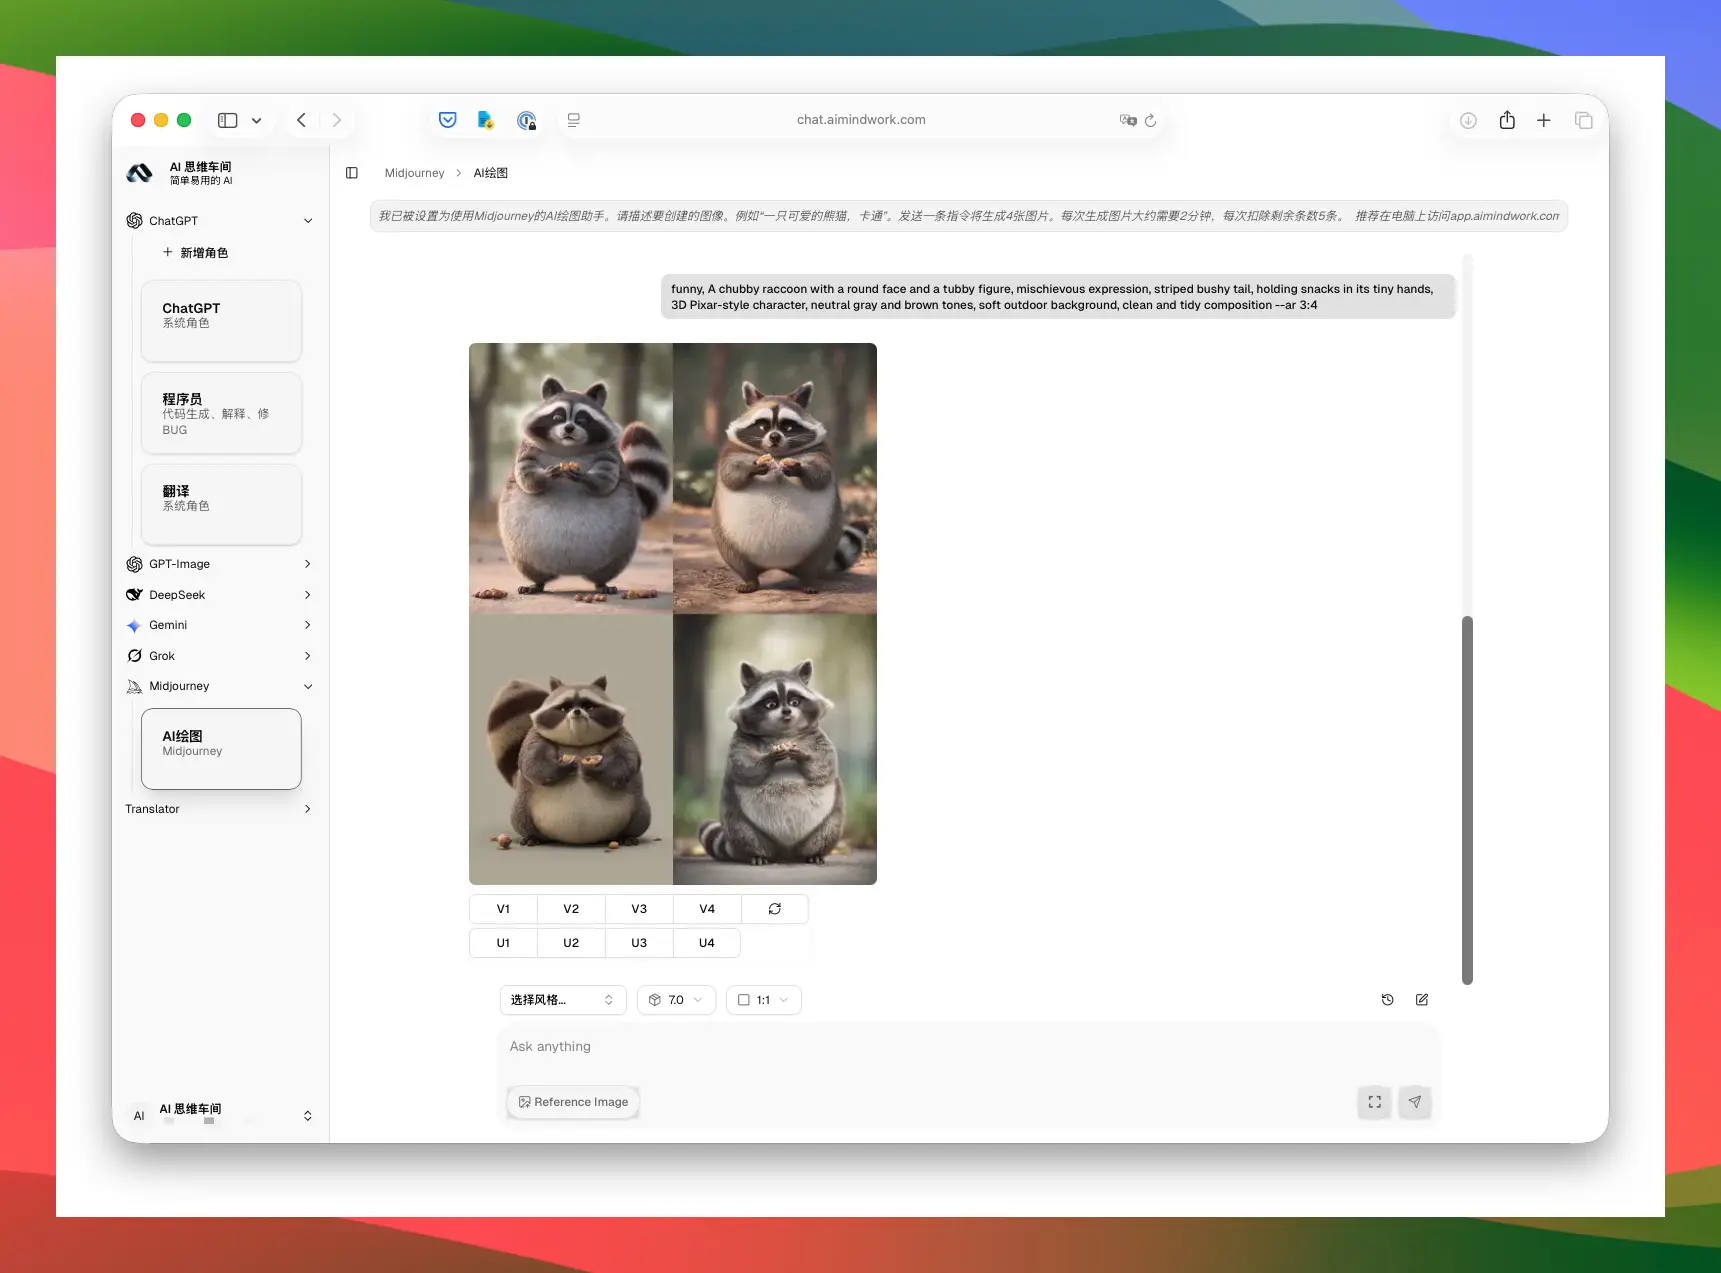
Task: Click the new chat edit icon
Action: click(x=1422, y=1000)
